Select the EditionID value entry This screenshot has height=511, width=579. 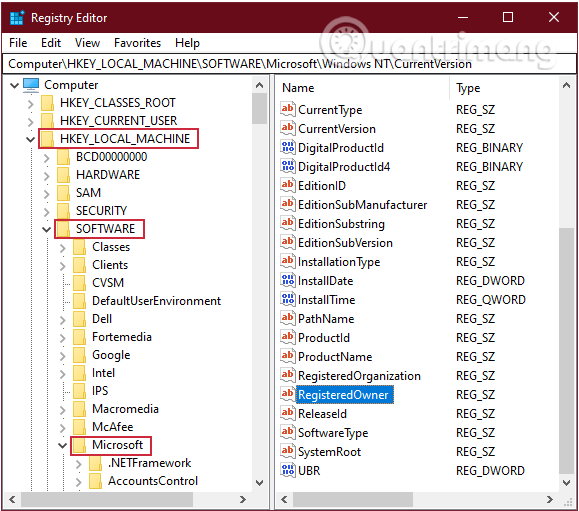click(x=322, y=186)
